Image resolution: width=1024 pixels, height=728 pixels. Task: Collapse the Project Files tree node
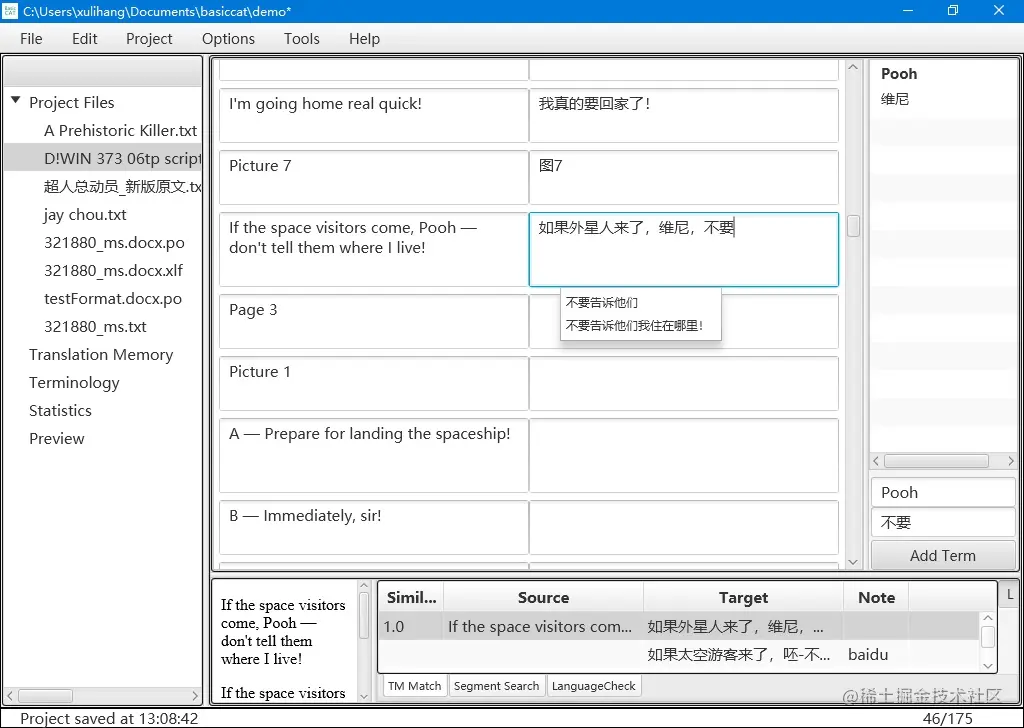pos(16,101)
